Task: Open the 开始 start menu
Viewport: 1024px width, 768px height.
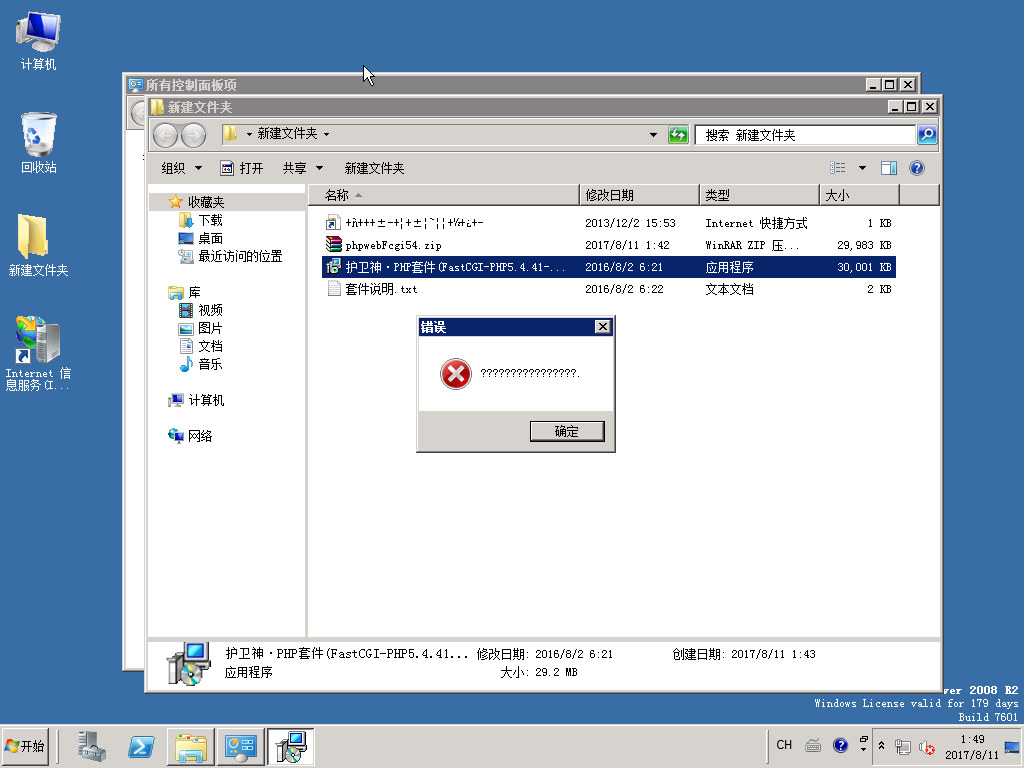Action: pos(26,746)
